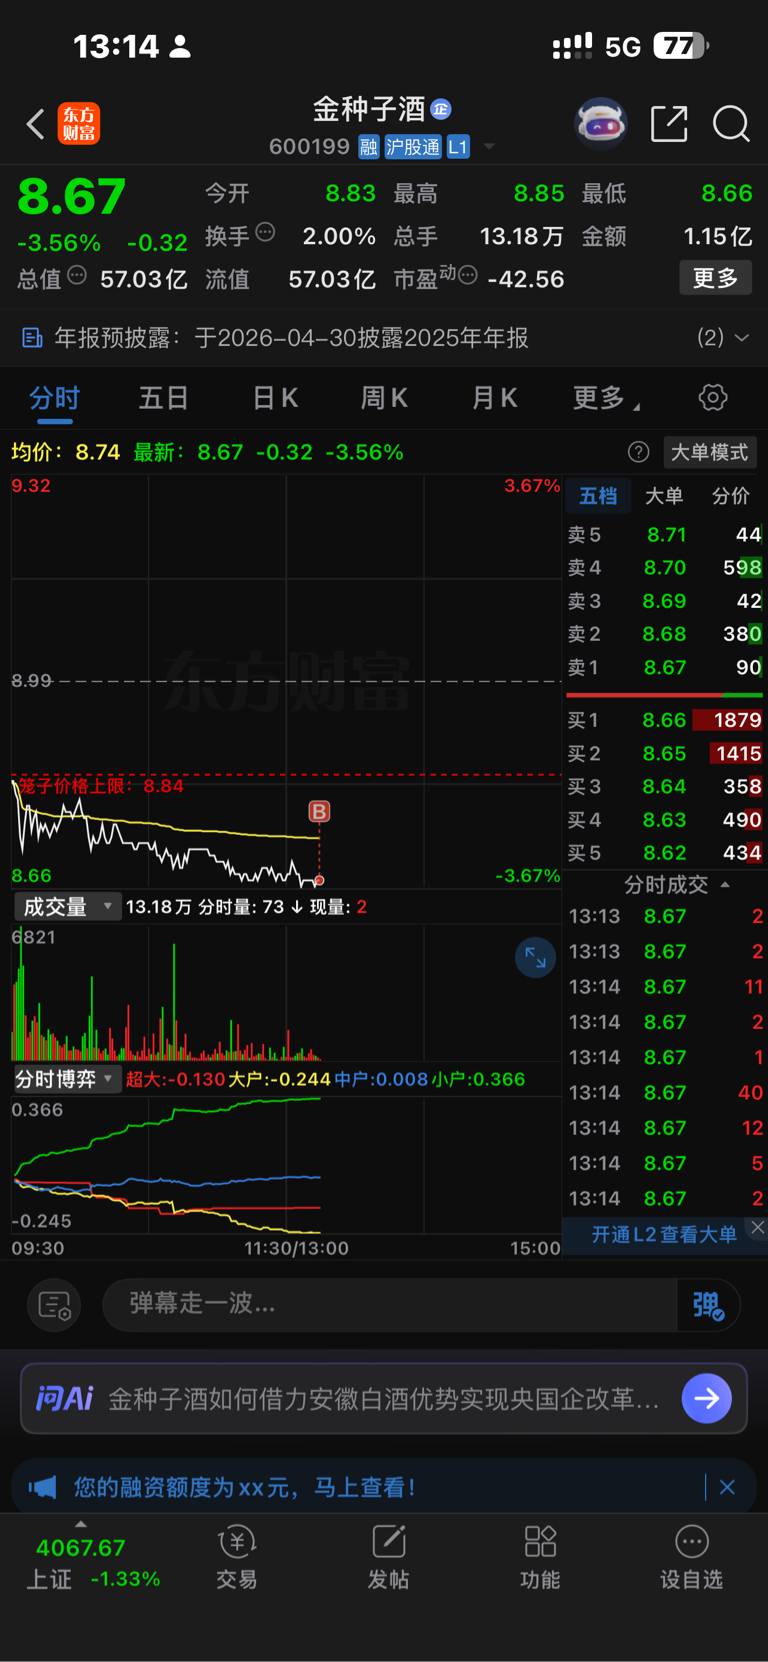The height and width of the screenshot is (1662, 768).
Task: Open the 分时博弈 indicator dropdown
Action: coord(67,1079)
